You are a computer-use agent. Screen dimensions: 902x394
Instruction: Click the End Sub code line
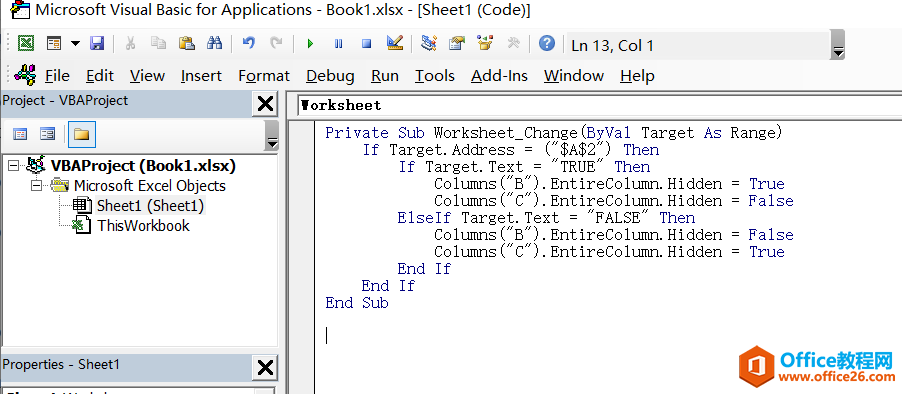(x=357, y=303)
